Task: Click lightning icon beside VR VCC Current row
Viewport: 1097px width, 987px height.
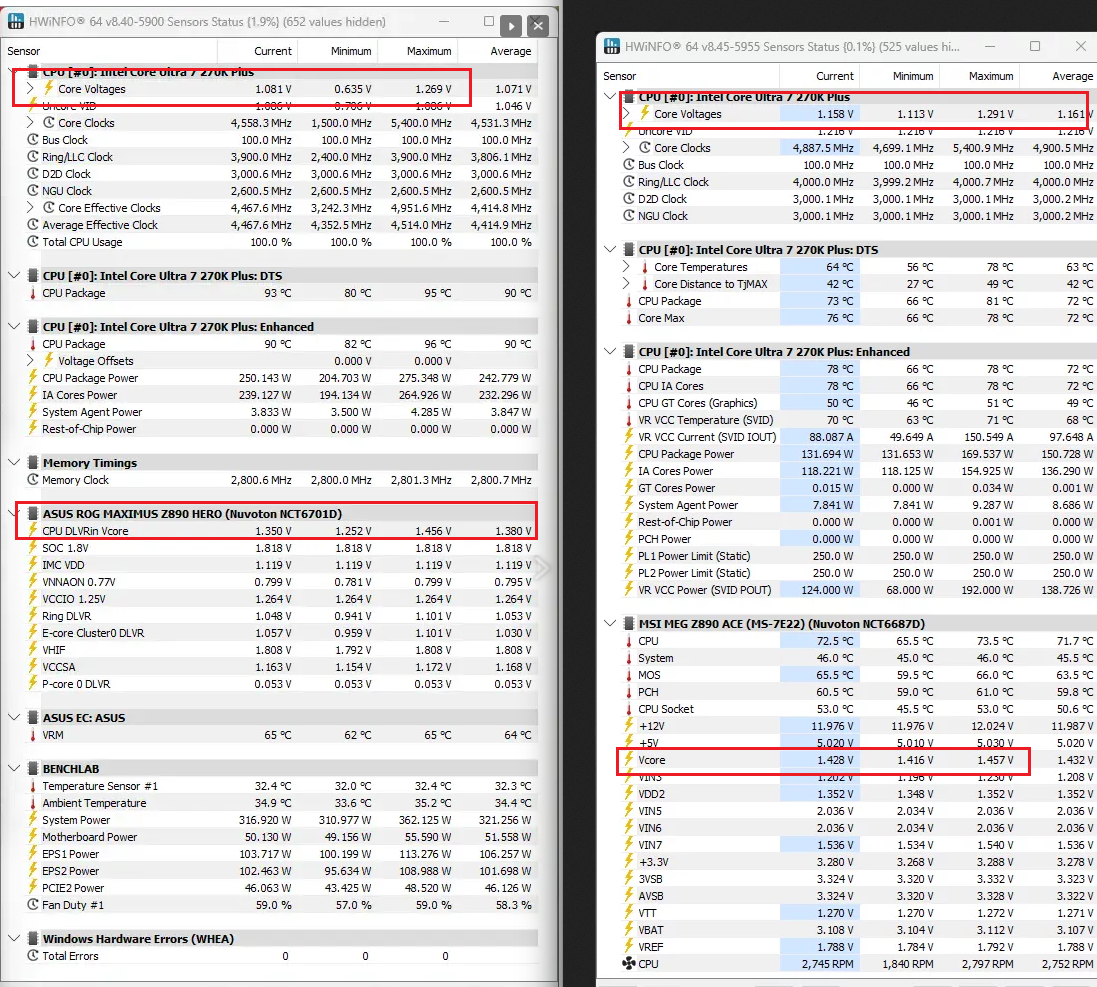Action: (629, 436)
